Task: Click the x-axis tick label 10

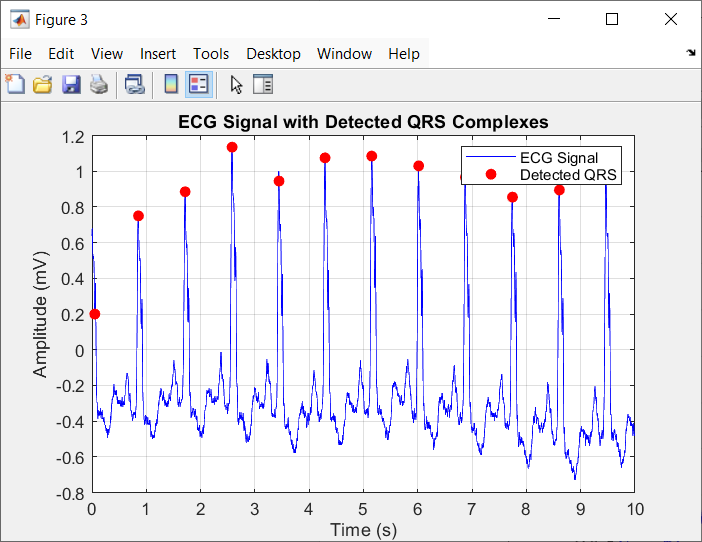Action: coord(635,509)
